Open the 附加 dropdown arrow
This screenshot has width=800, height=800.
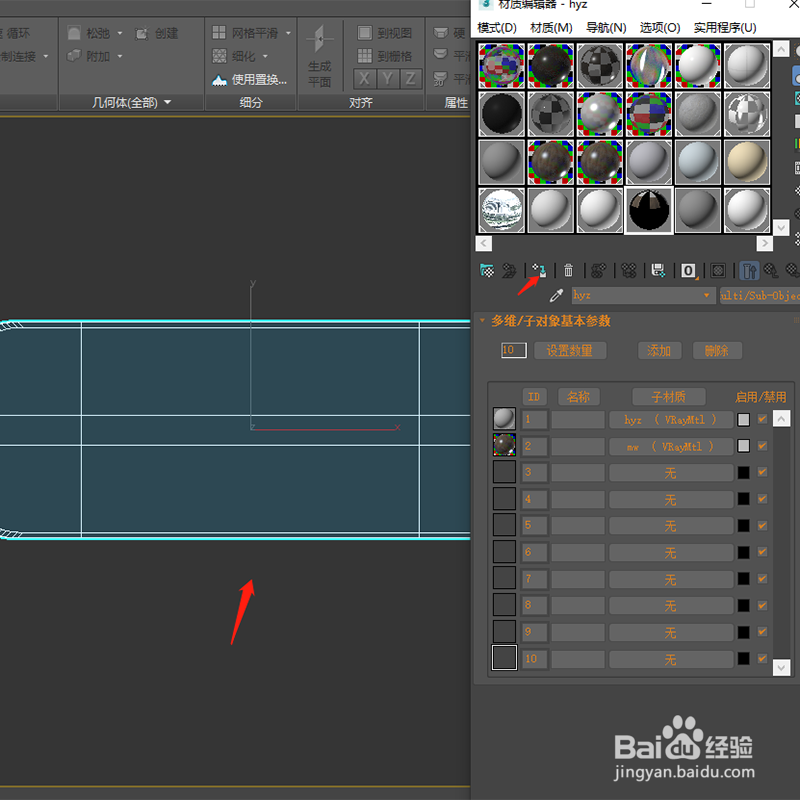coord(120,56)
